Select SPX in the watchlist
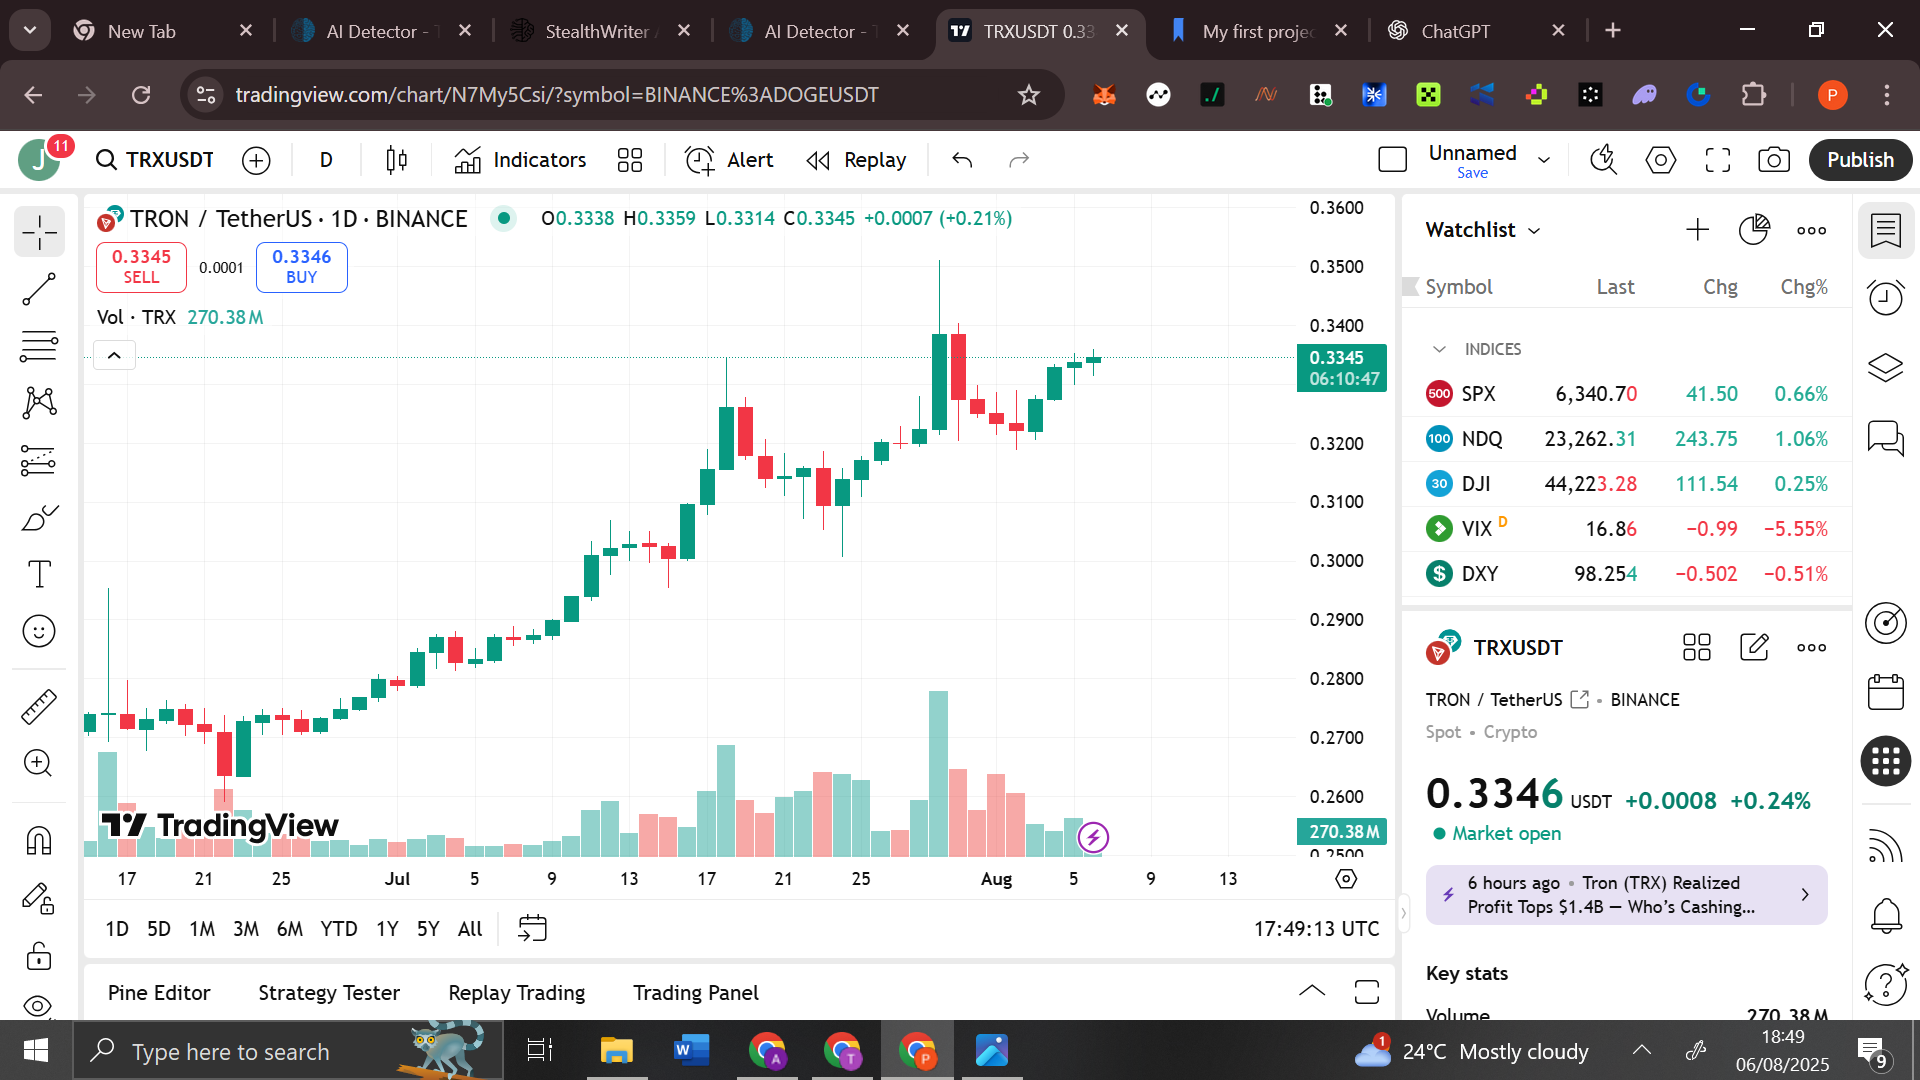 (x=1627, y=394)
